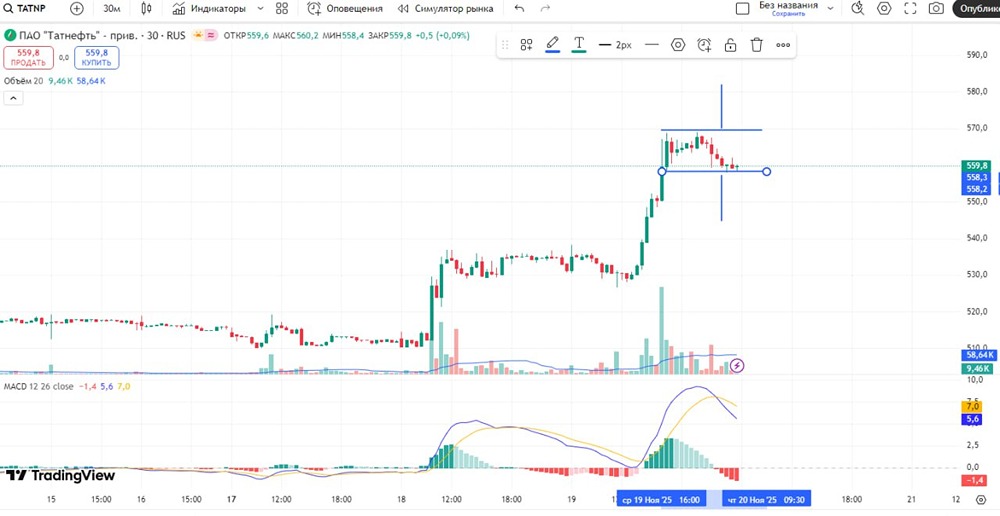
Task: Select the Объём 20 indicator legend
Action: tap(24, 81)
